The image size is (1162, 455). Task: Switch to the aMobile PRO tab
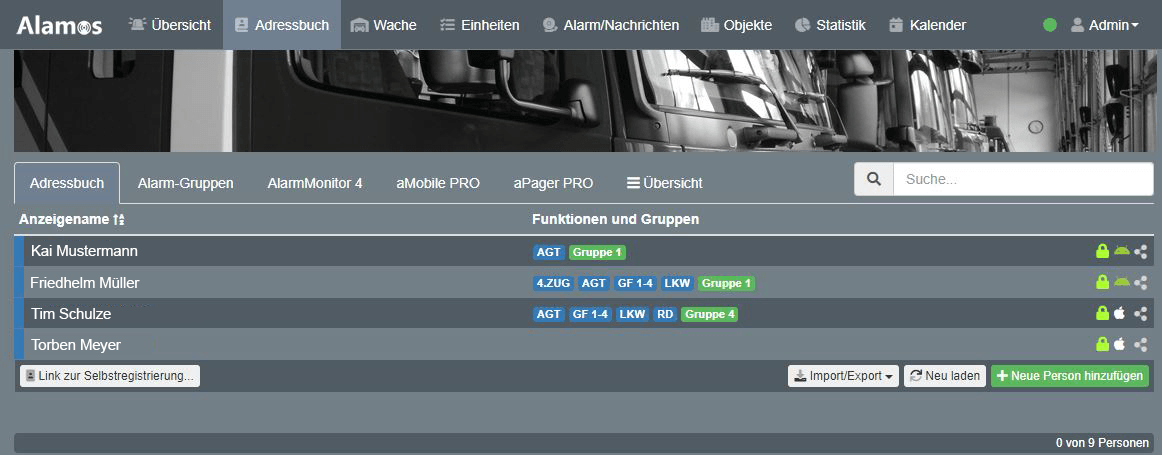click(x=438, y=183)
